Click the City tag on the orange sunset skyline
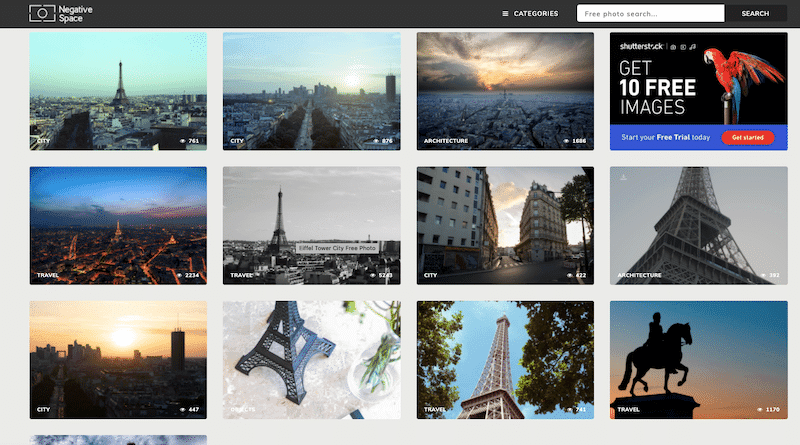 pos(43,409)
